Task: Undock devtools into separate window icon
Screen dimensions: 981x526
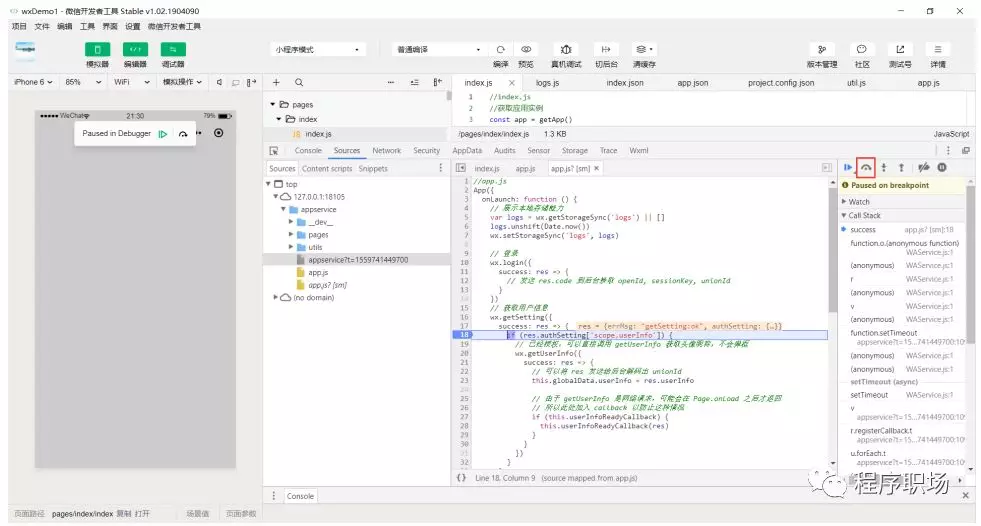Action: coord(965,151)
